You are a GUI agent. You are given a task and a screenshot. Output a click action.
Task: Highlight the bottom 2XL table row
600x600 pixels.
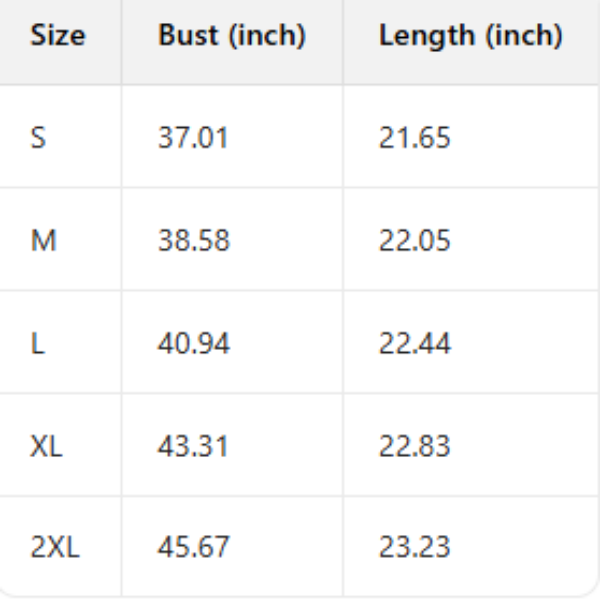pyautogui.click(x=300, y=548)
